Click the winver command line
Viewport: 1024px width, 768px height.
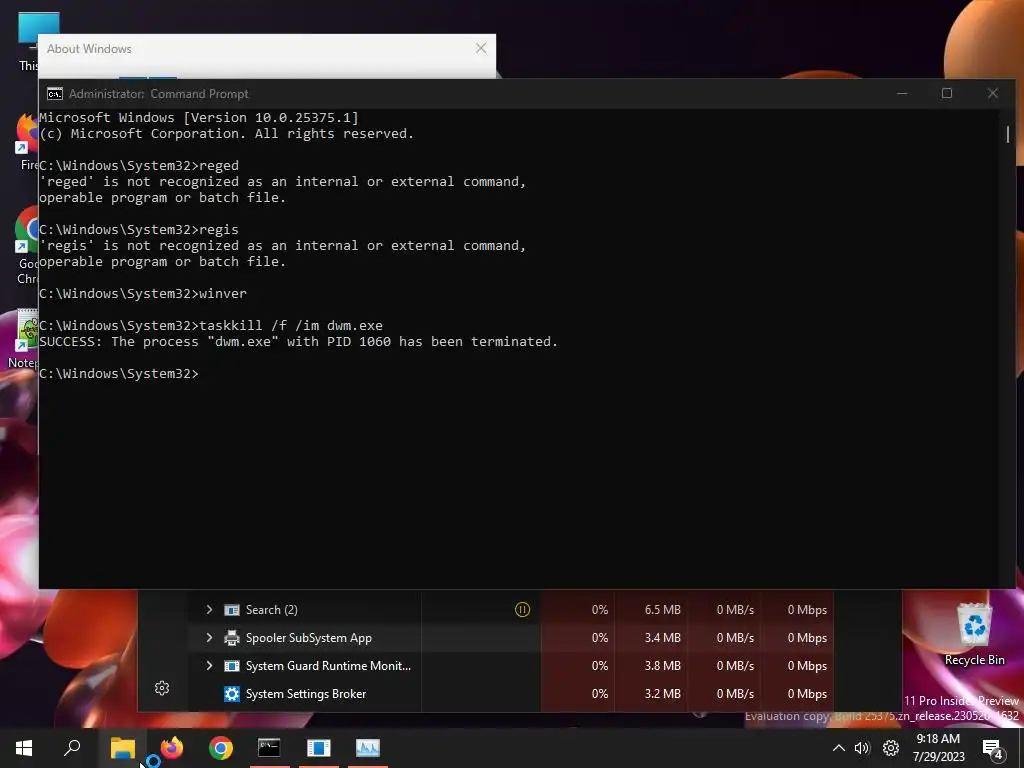click(143, 293)
